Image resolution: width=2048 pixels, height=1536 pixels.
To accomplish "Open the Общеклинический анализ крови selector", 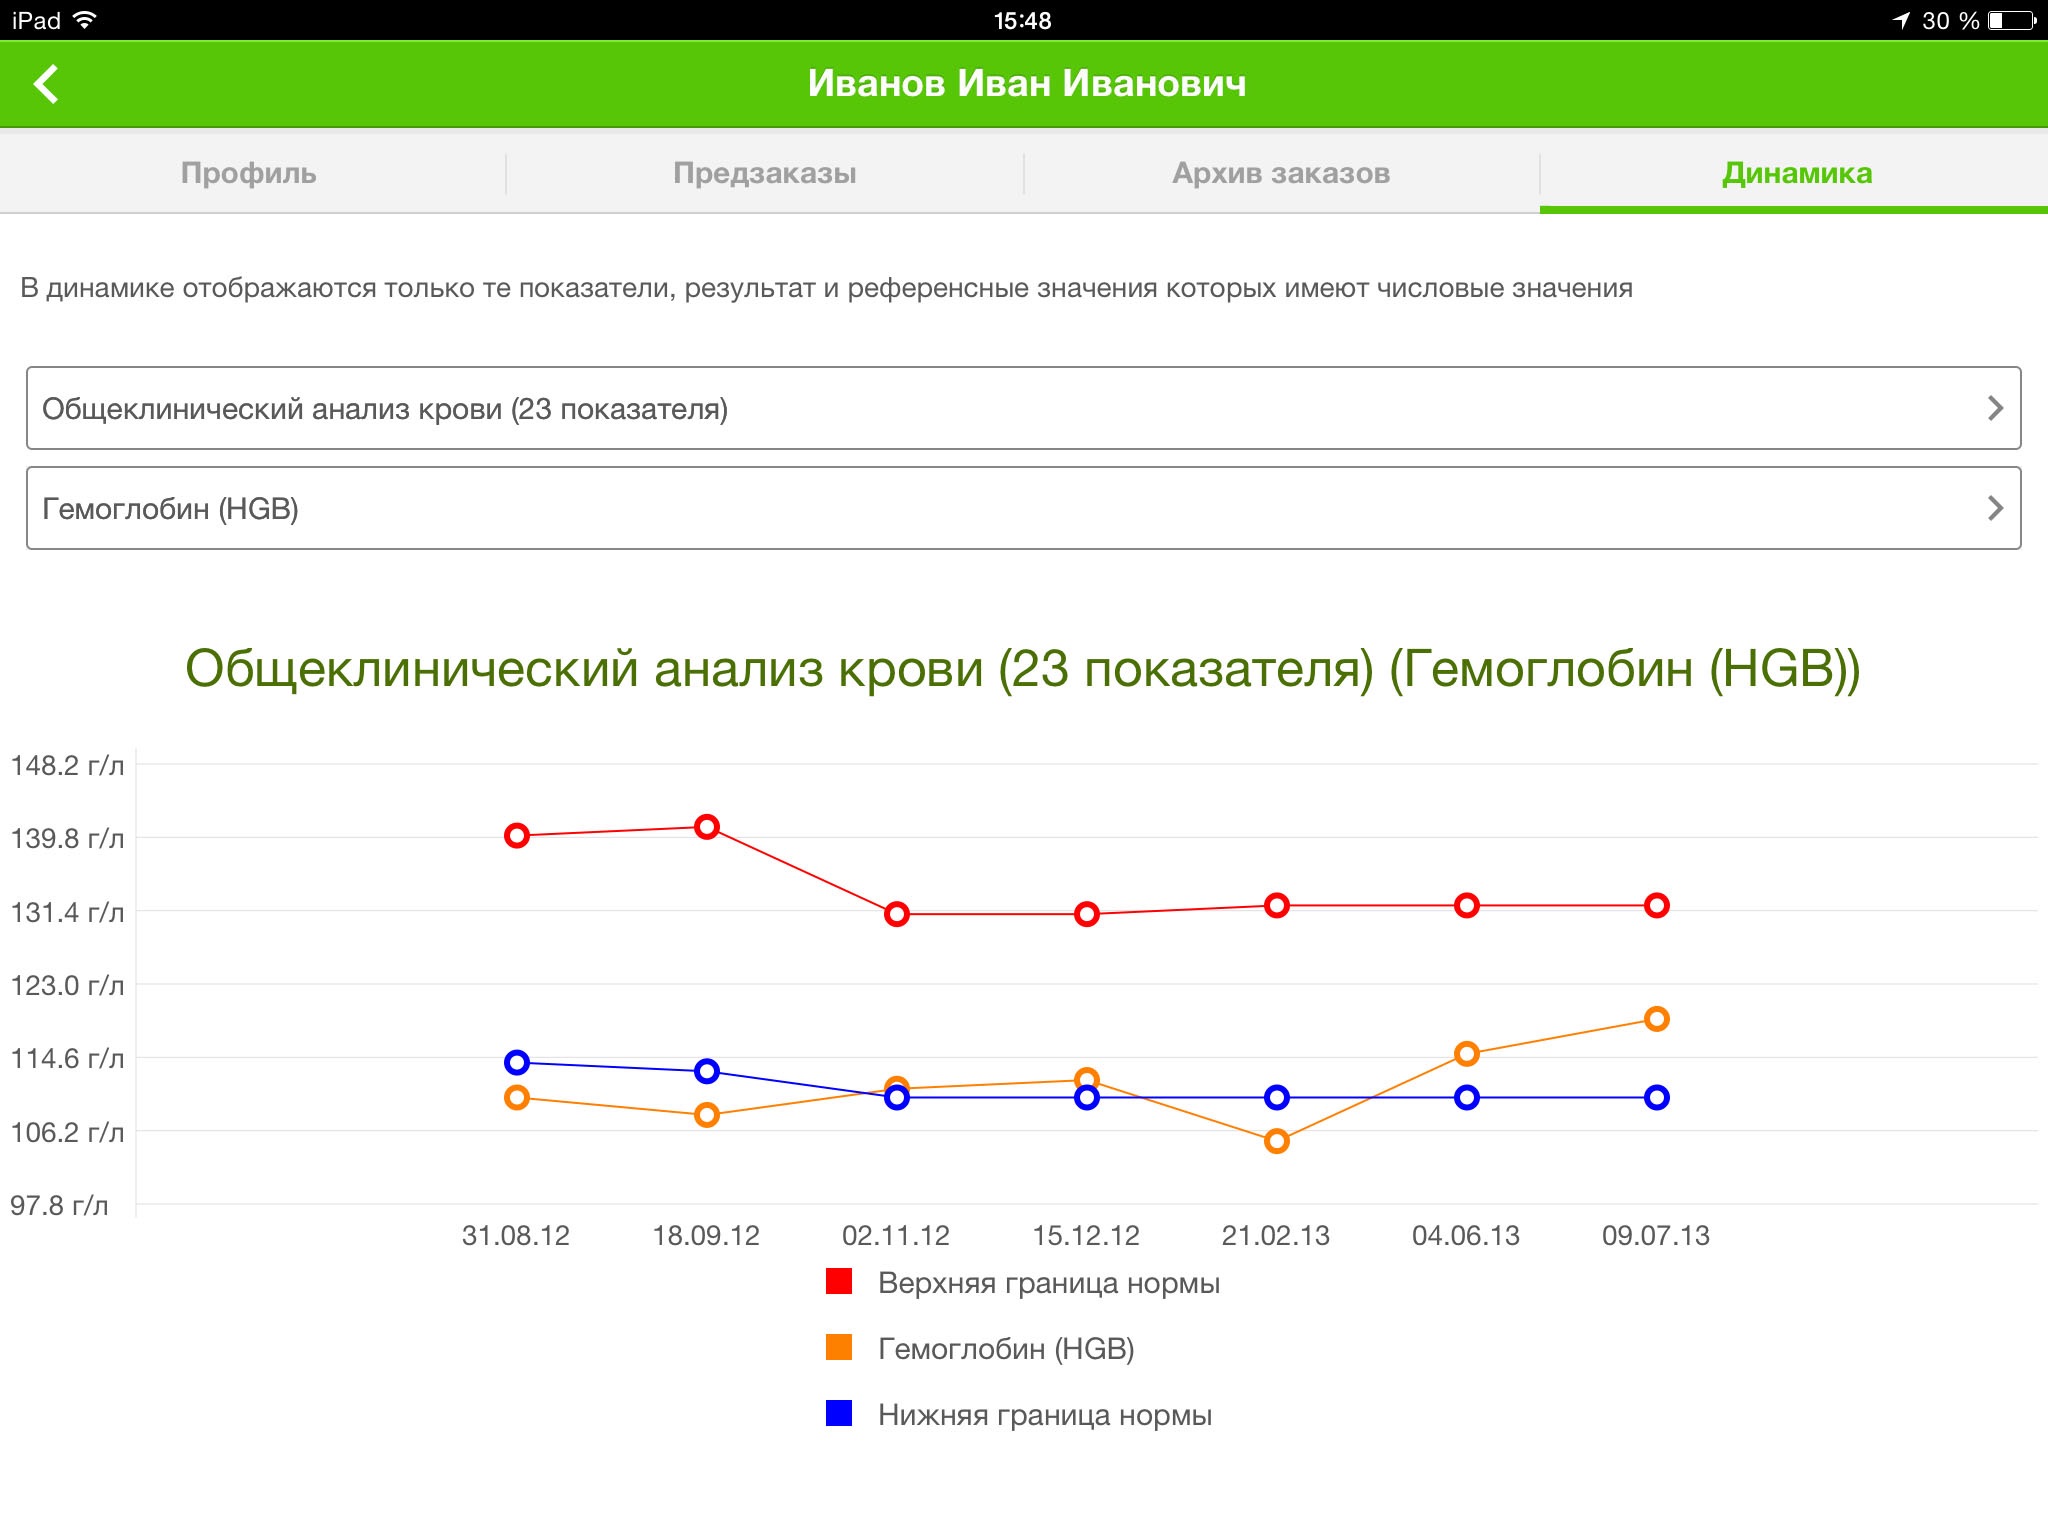I will coord(1024,408).
